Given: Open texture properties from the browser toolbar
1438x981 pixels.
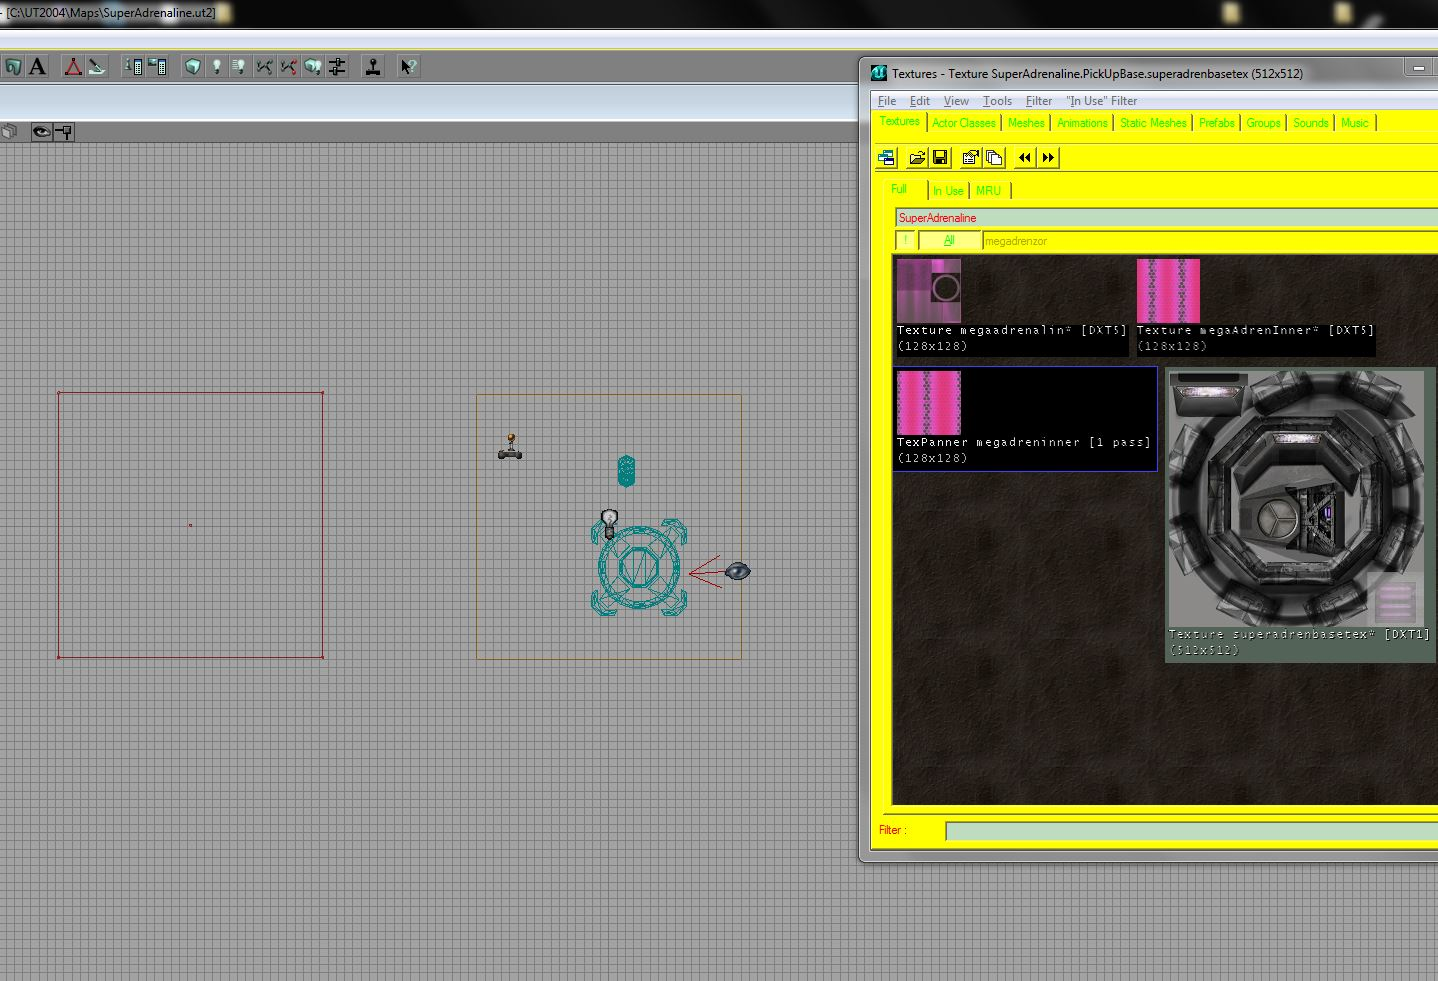Looking at the screenshot, I should [969, 157].
